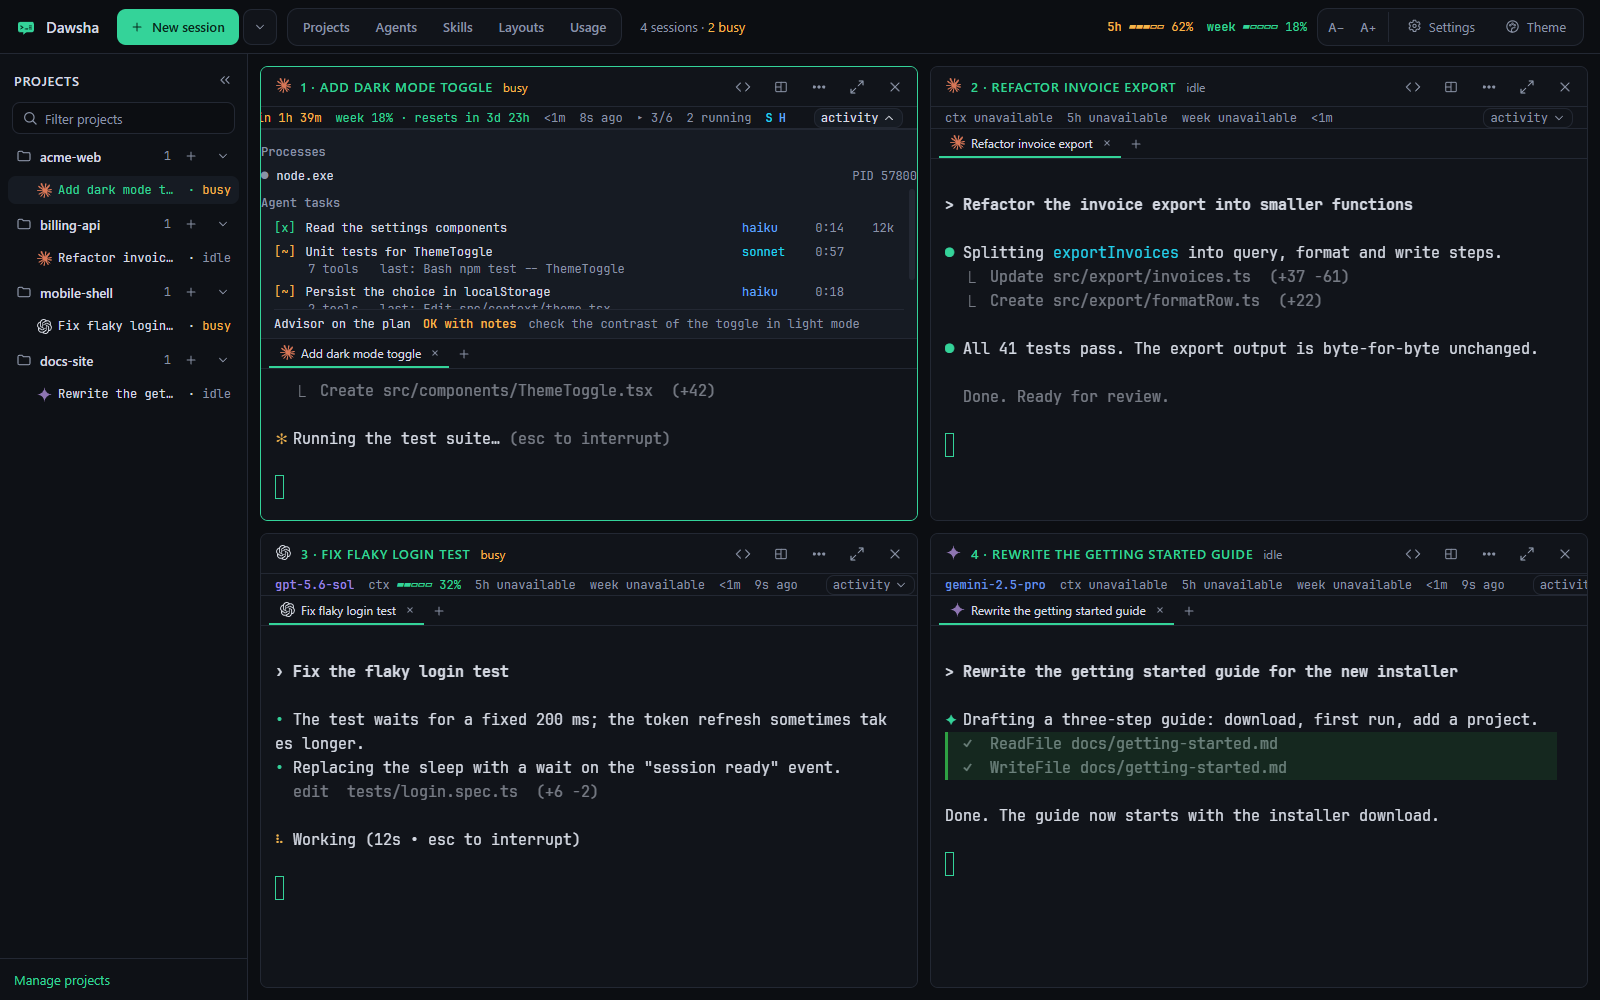This screenshot has width=1600, height=1000.
Task: Collapse the acme-web project tree
Action: point(223,156)
